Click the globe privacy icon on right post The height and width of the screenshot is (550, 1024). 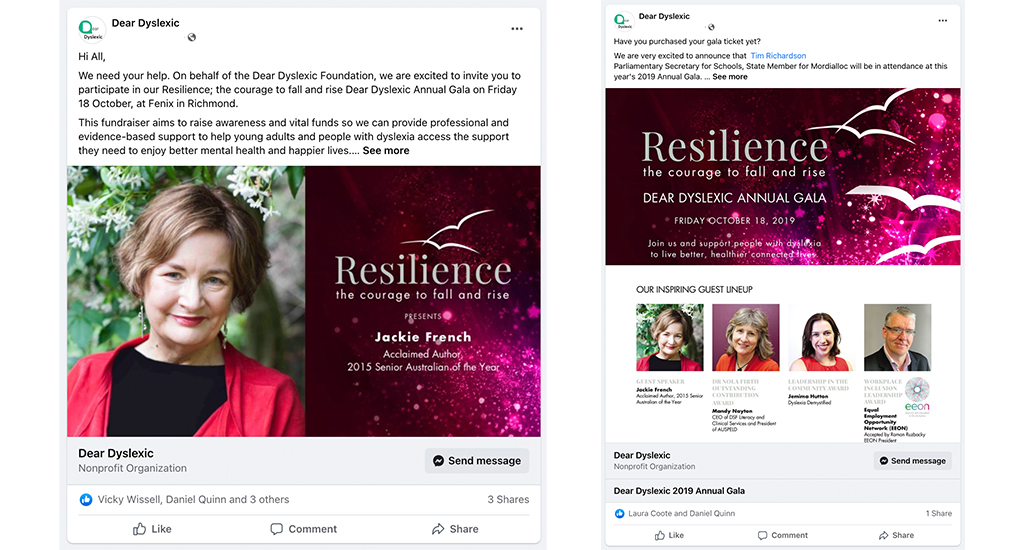(711, 27)
